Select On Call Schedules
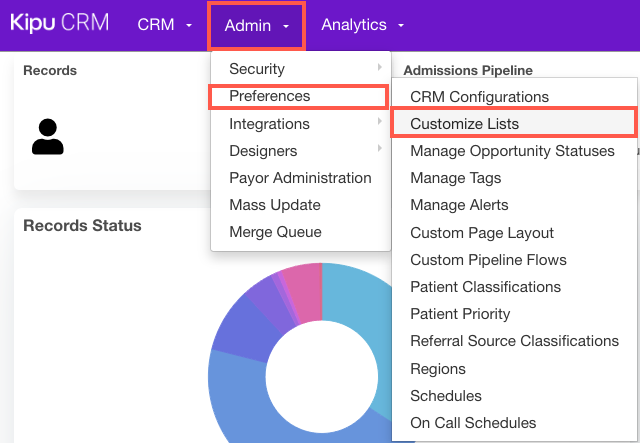This screenshot has height=443, width=640. pyautogui.click(x=473, y=423)
